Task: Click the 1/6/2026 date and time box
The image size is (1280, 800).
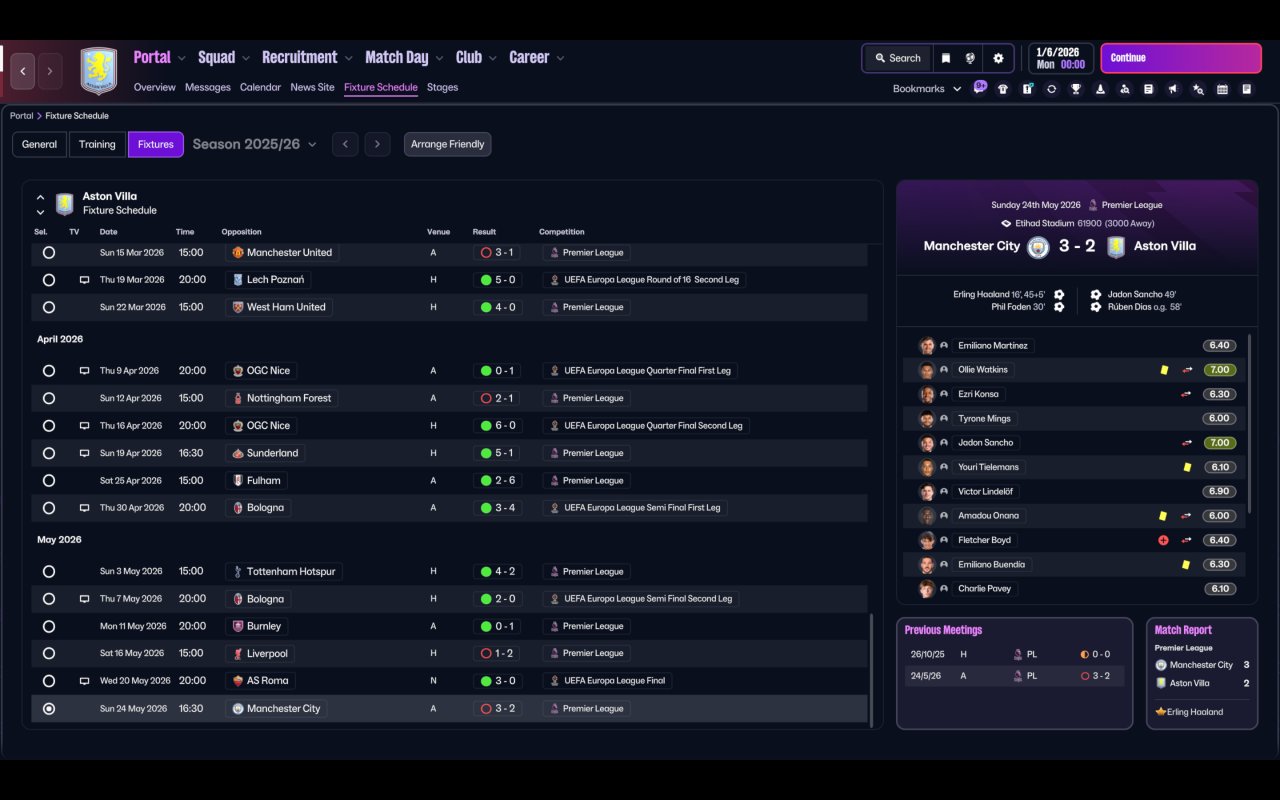Action: pos(1060,58)
